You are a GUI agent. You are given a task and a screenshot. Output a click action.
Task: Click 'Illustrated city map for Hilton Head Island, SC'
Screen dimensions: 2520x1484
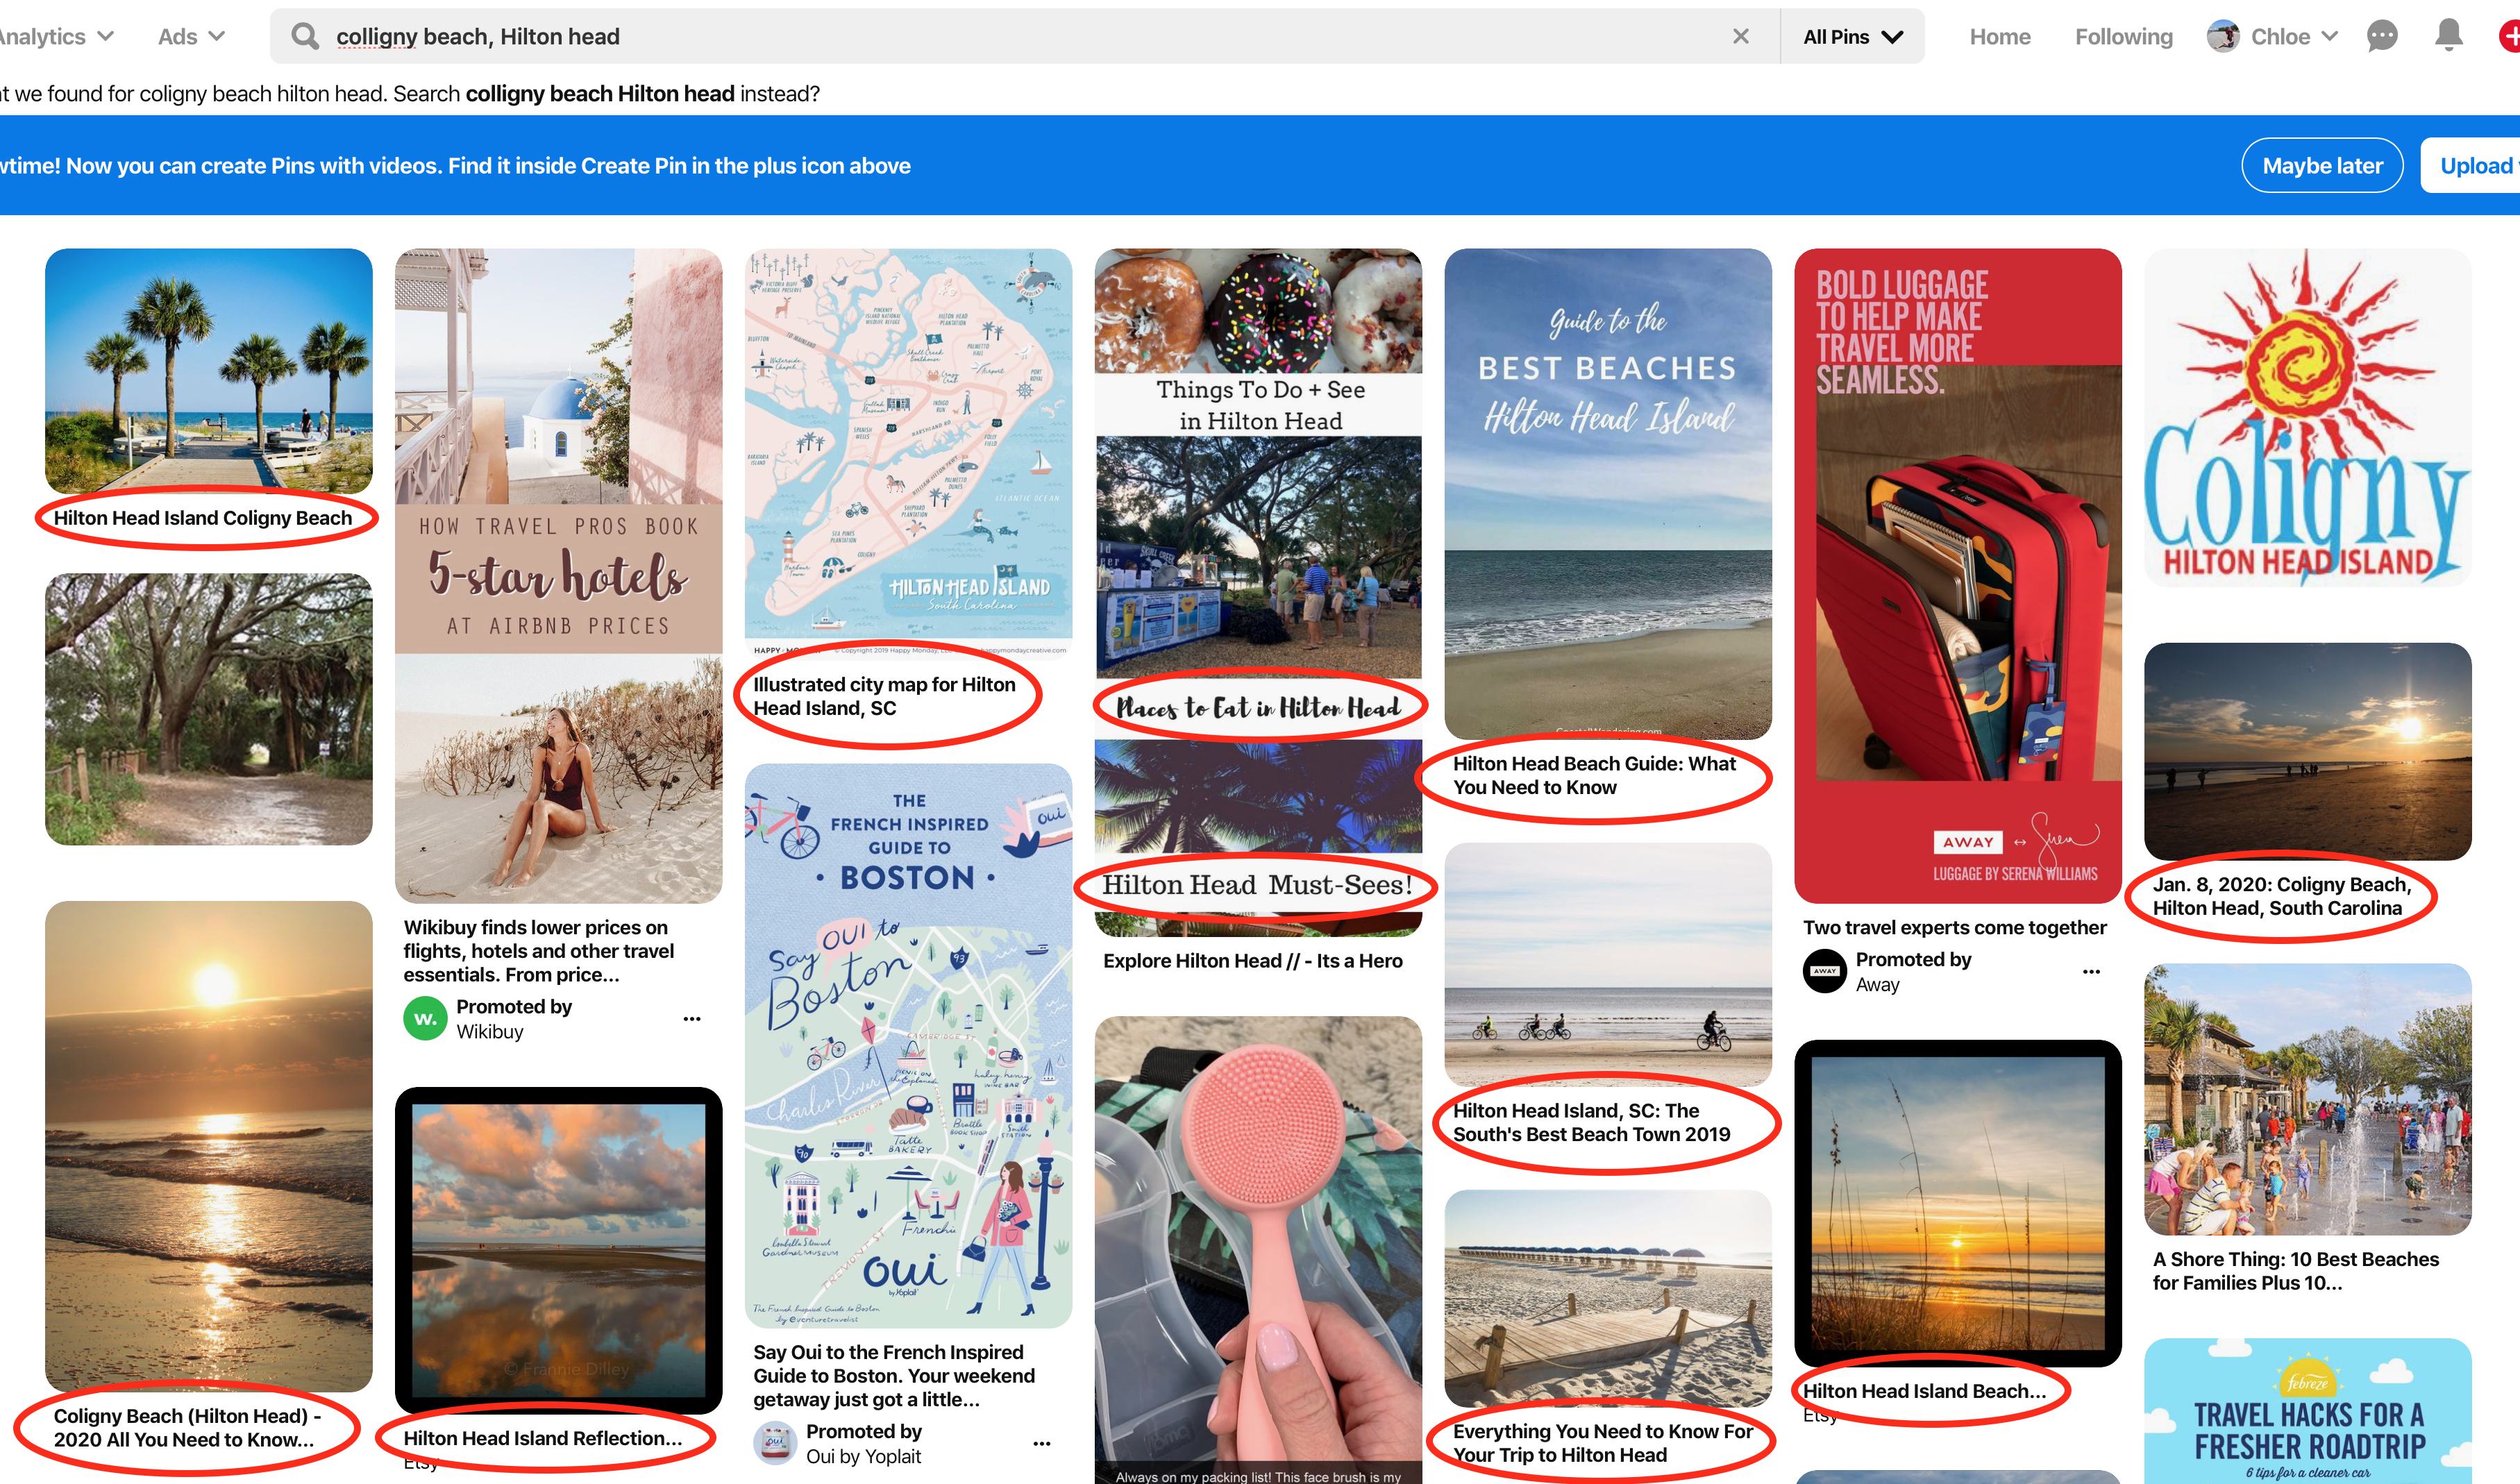(884, 696)
